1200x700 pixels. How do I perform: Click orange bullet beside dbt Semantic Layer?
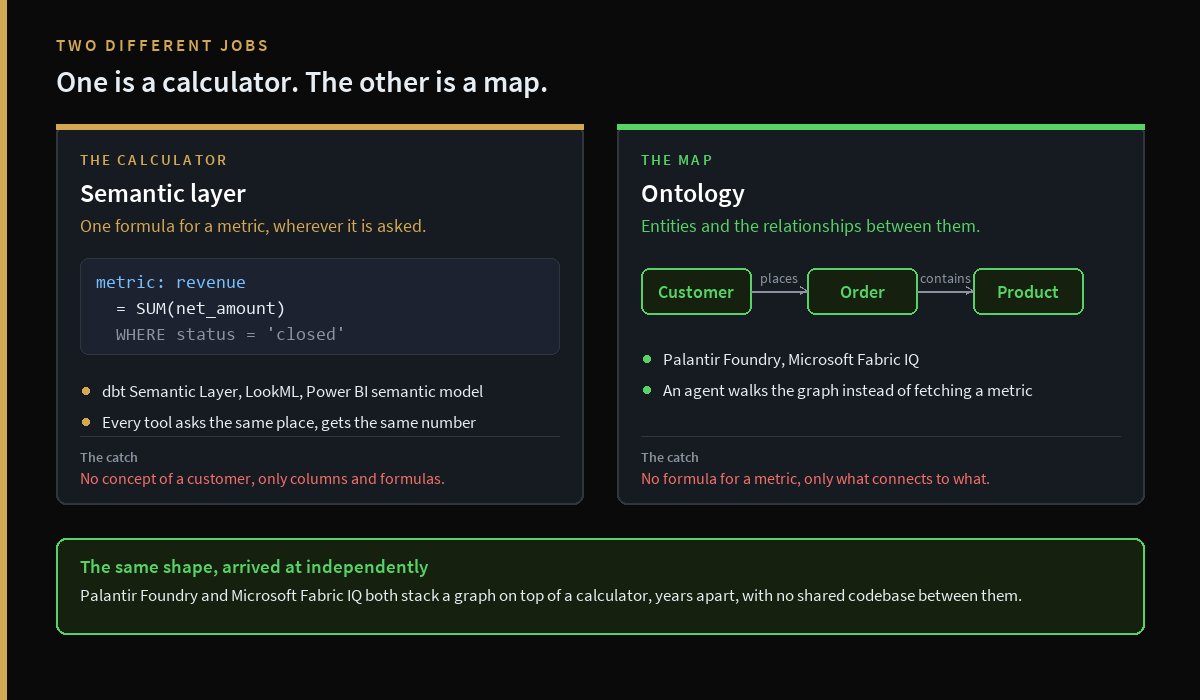coord(86,391)
